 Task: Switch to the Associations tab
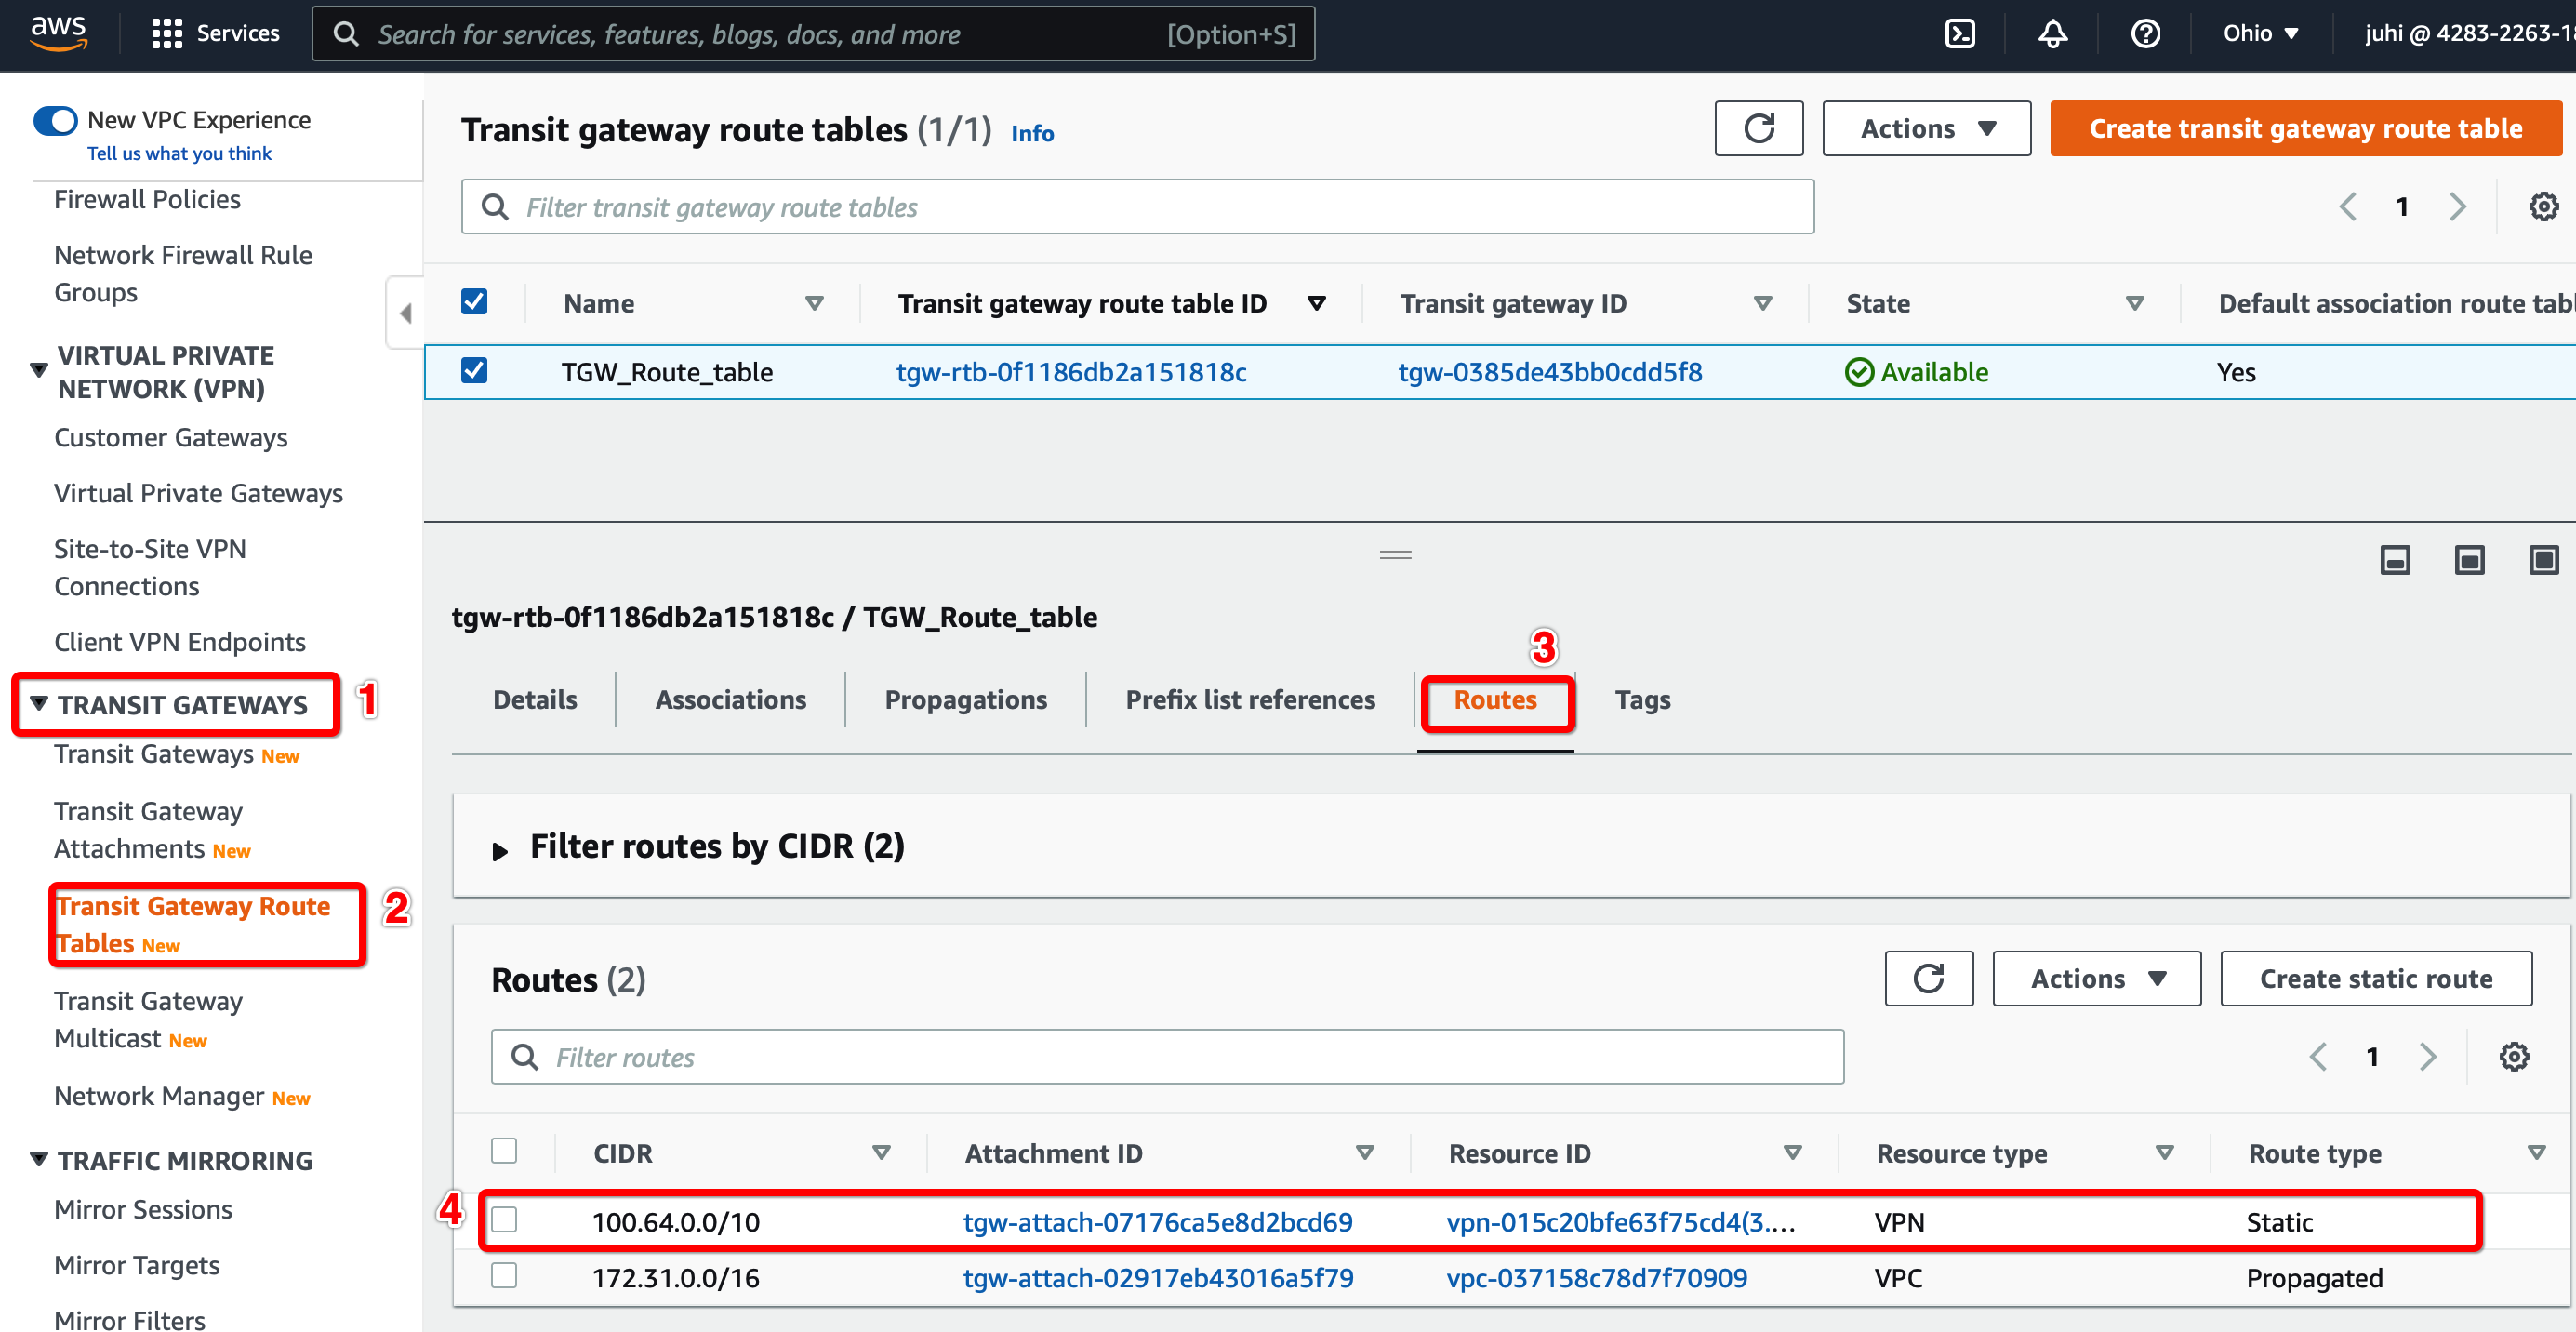point(731,700)
